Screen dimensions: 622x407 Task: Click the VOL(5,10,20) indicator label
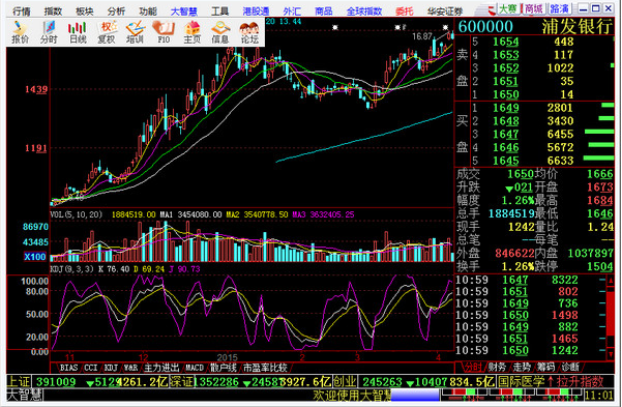point(76,215)
